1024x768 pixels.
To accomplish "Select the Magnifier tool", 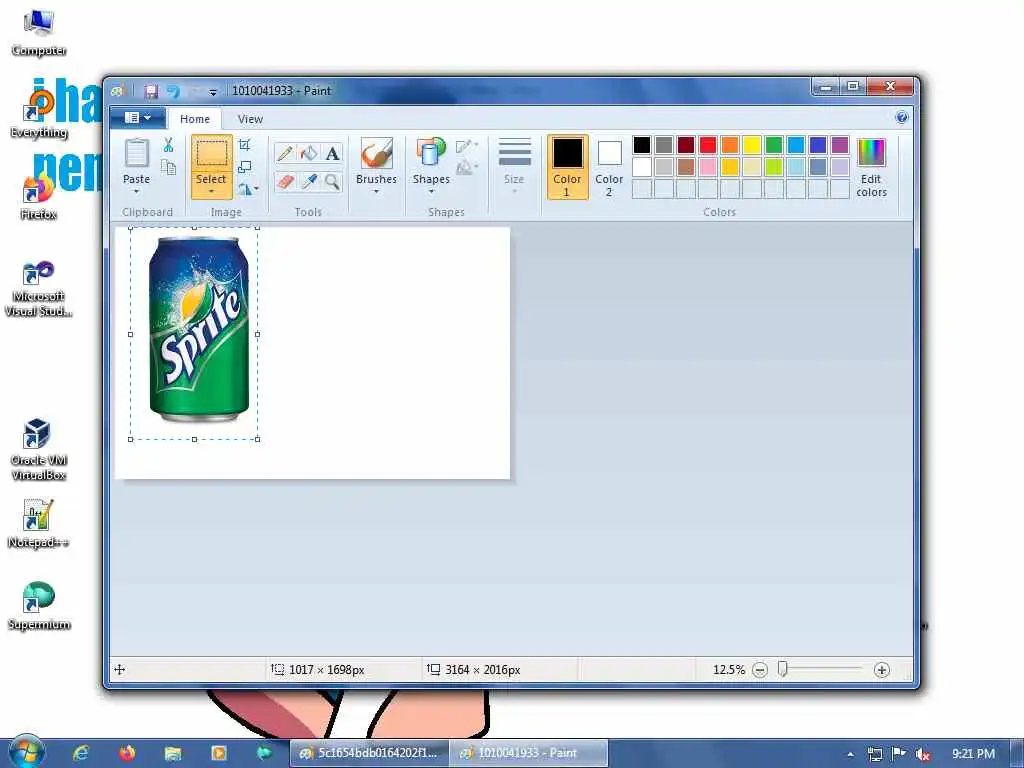I will (332, 181).
